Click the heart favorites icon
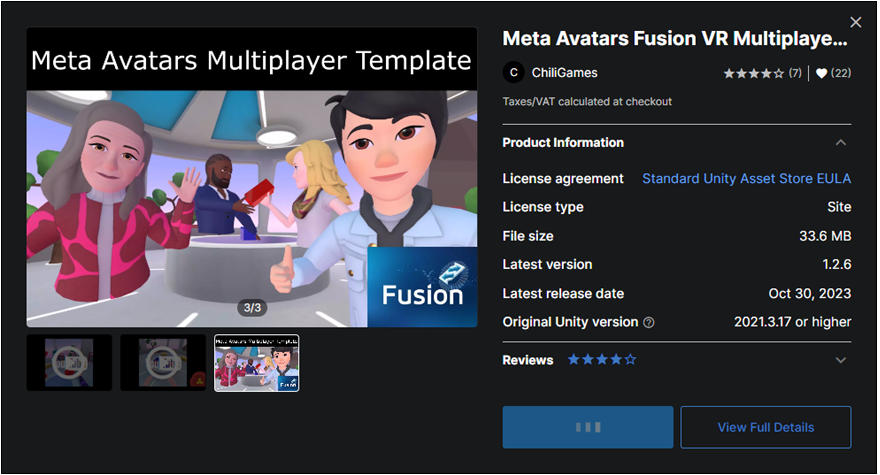 tap(821, 73)
